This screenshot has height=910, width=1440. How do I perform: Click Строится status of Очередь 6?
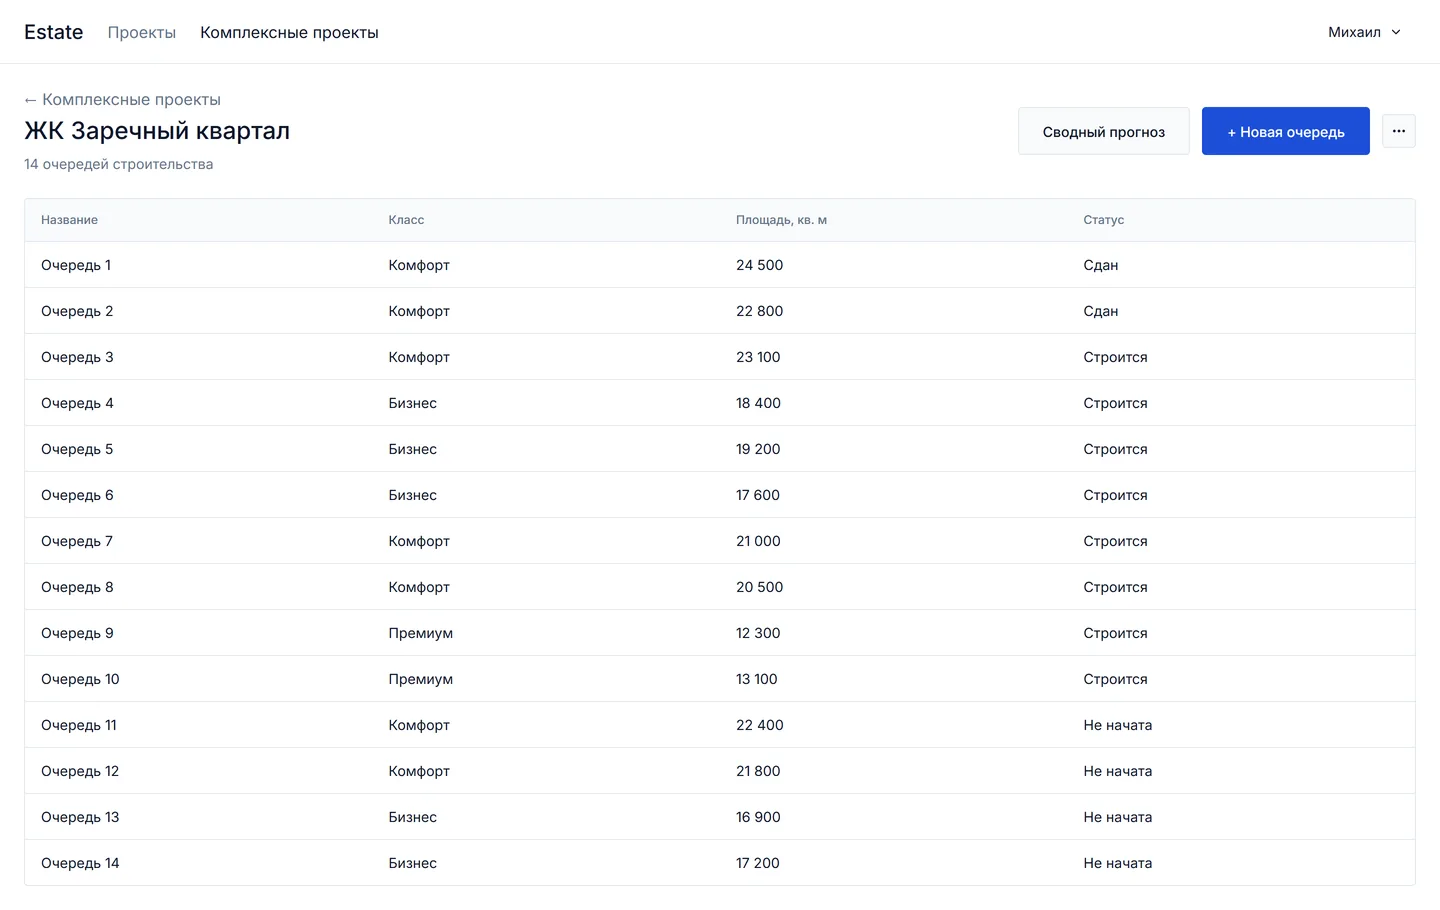[1115, 495]
